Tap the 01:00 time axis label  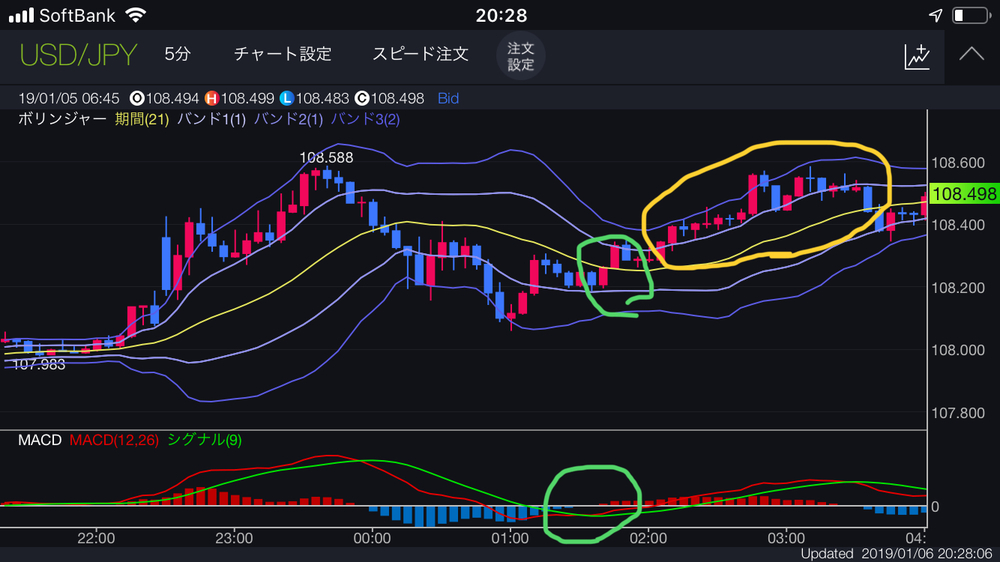[x=510, y=538]
